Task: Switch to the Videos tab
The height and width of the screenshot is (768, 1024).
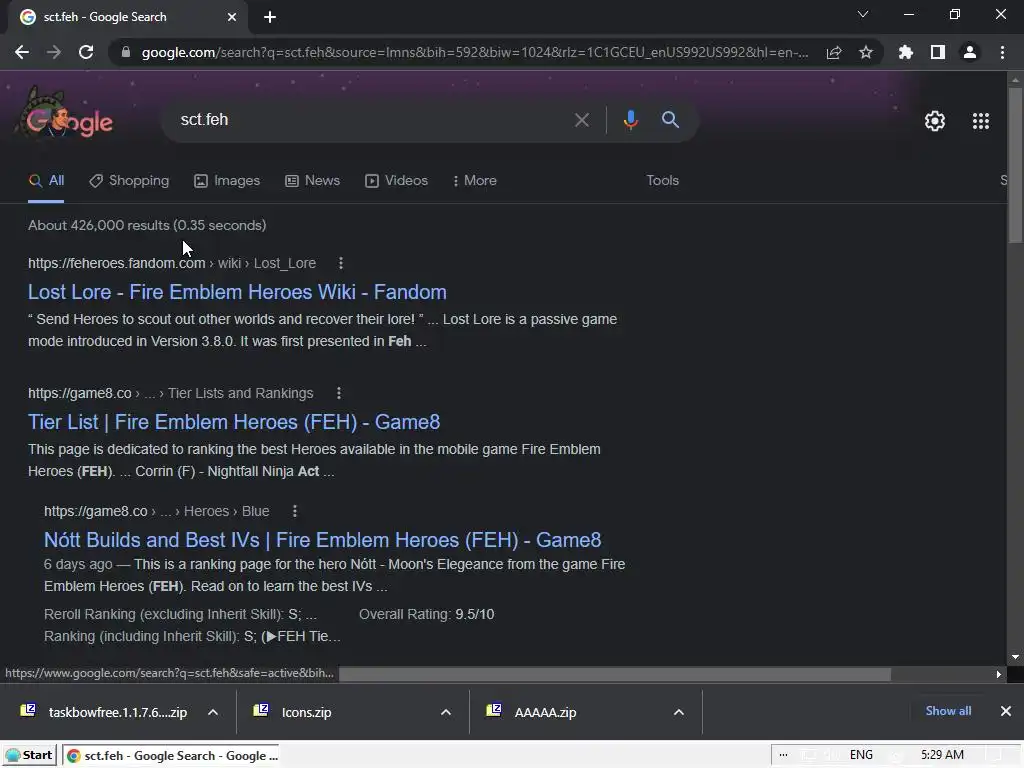Action: pos(396,181)
